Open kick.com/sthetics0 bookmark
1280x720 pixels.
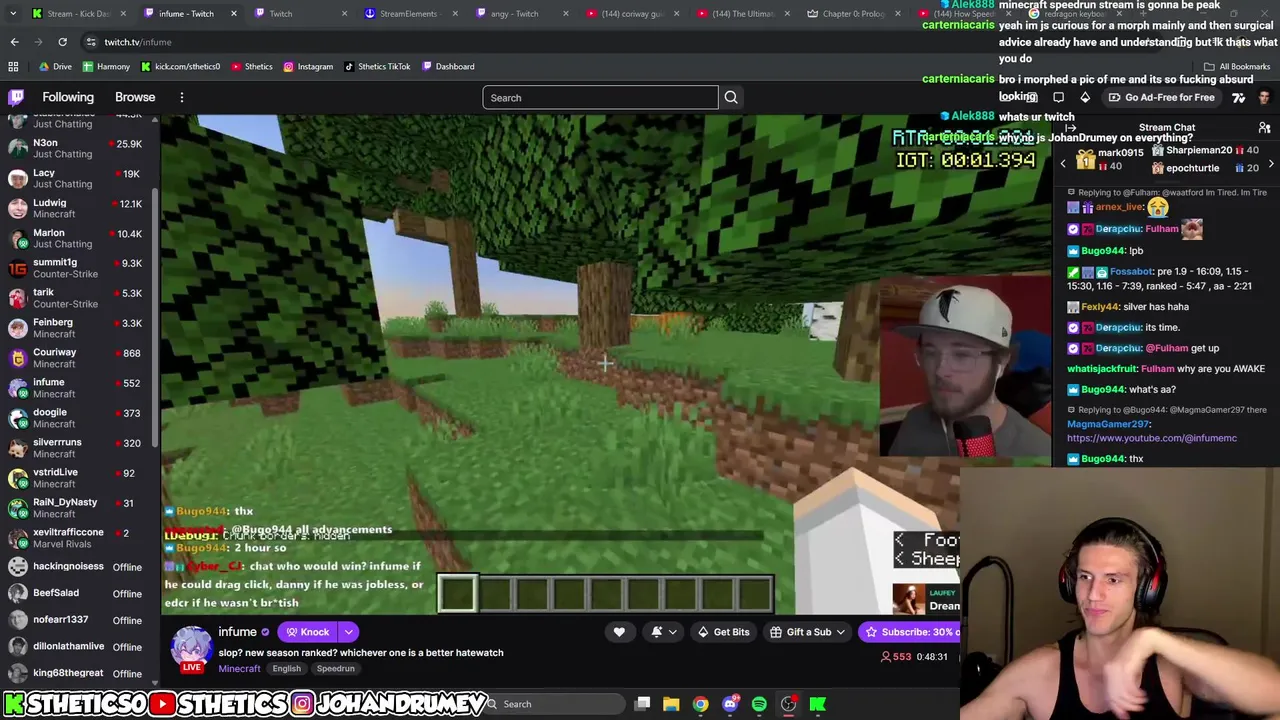[x=180, y=66]
